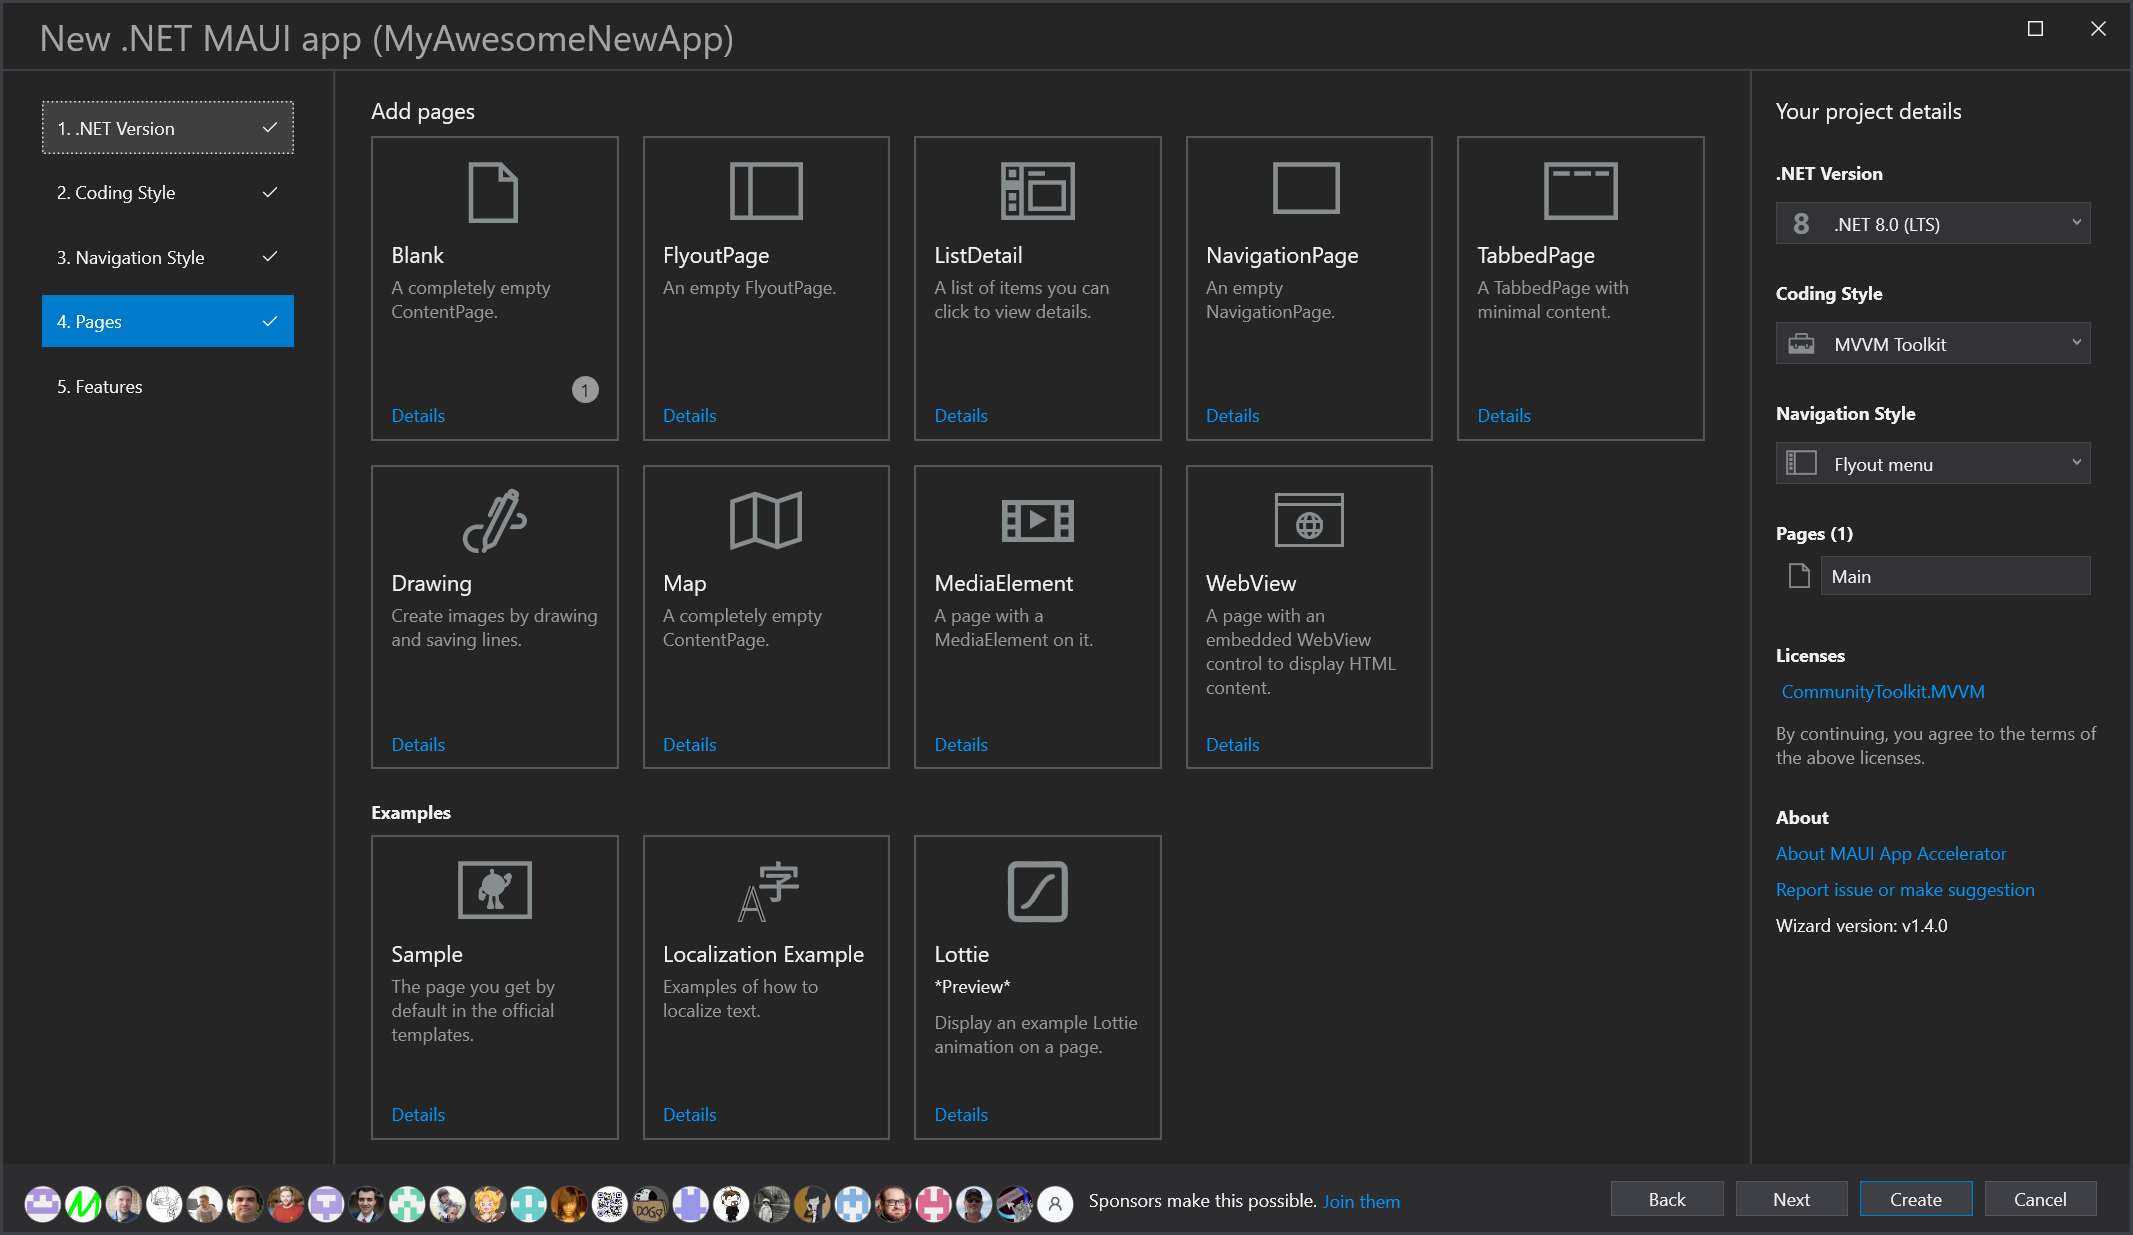Open the Coding Style MVVM Toolkit dropdown
2133x1235 pixels.
(1932, 344)
